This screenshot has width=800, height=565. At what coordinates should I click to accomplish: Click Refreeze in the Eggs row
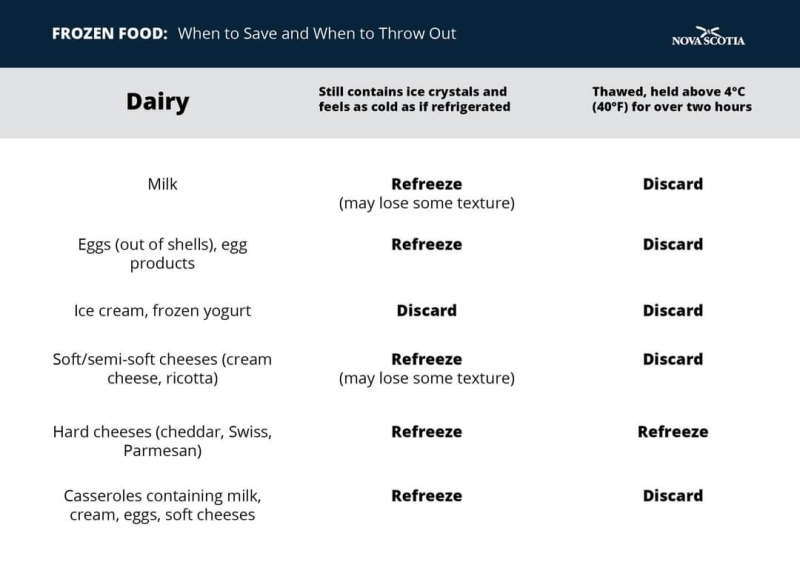click(x=427, y=244)
